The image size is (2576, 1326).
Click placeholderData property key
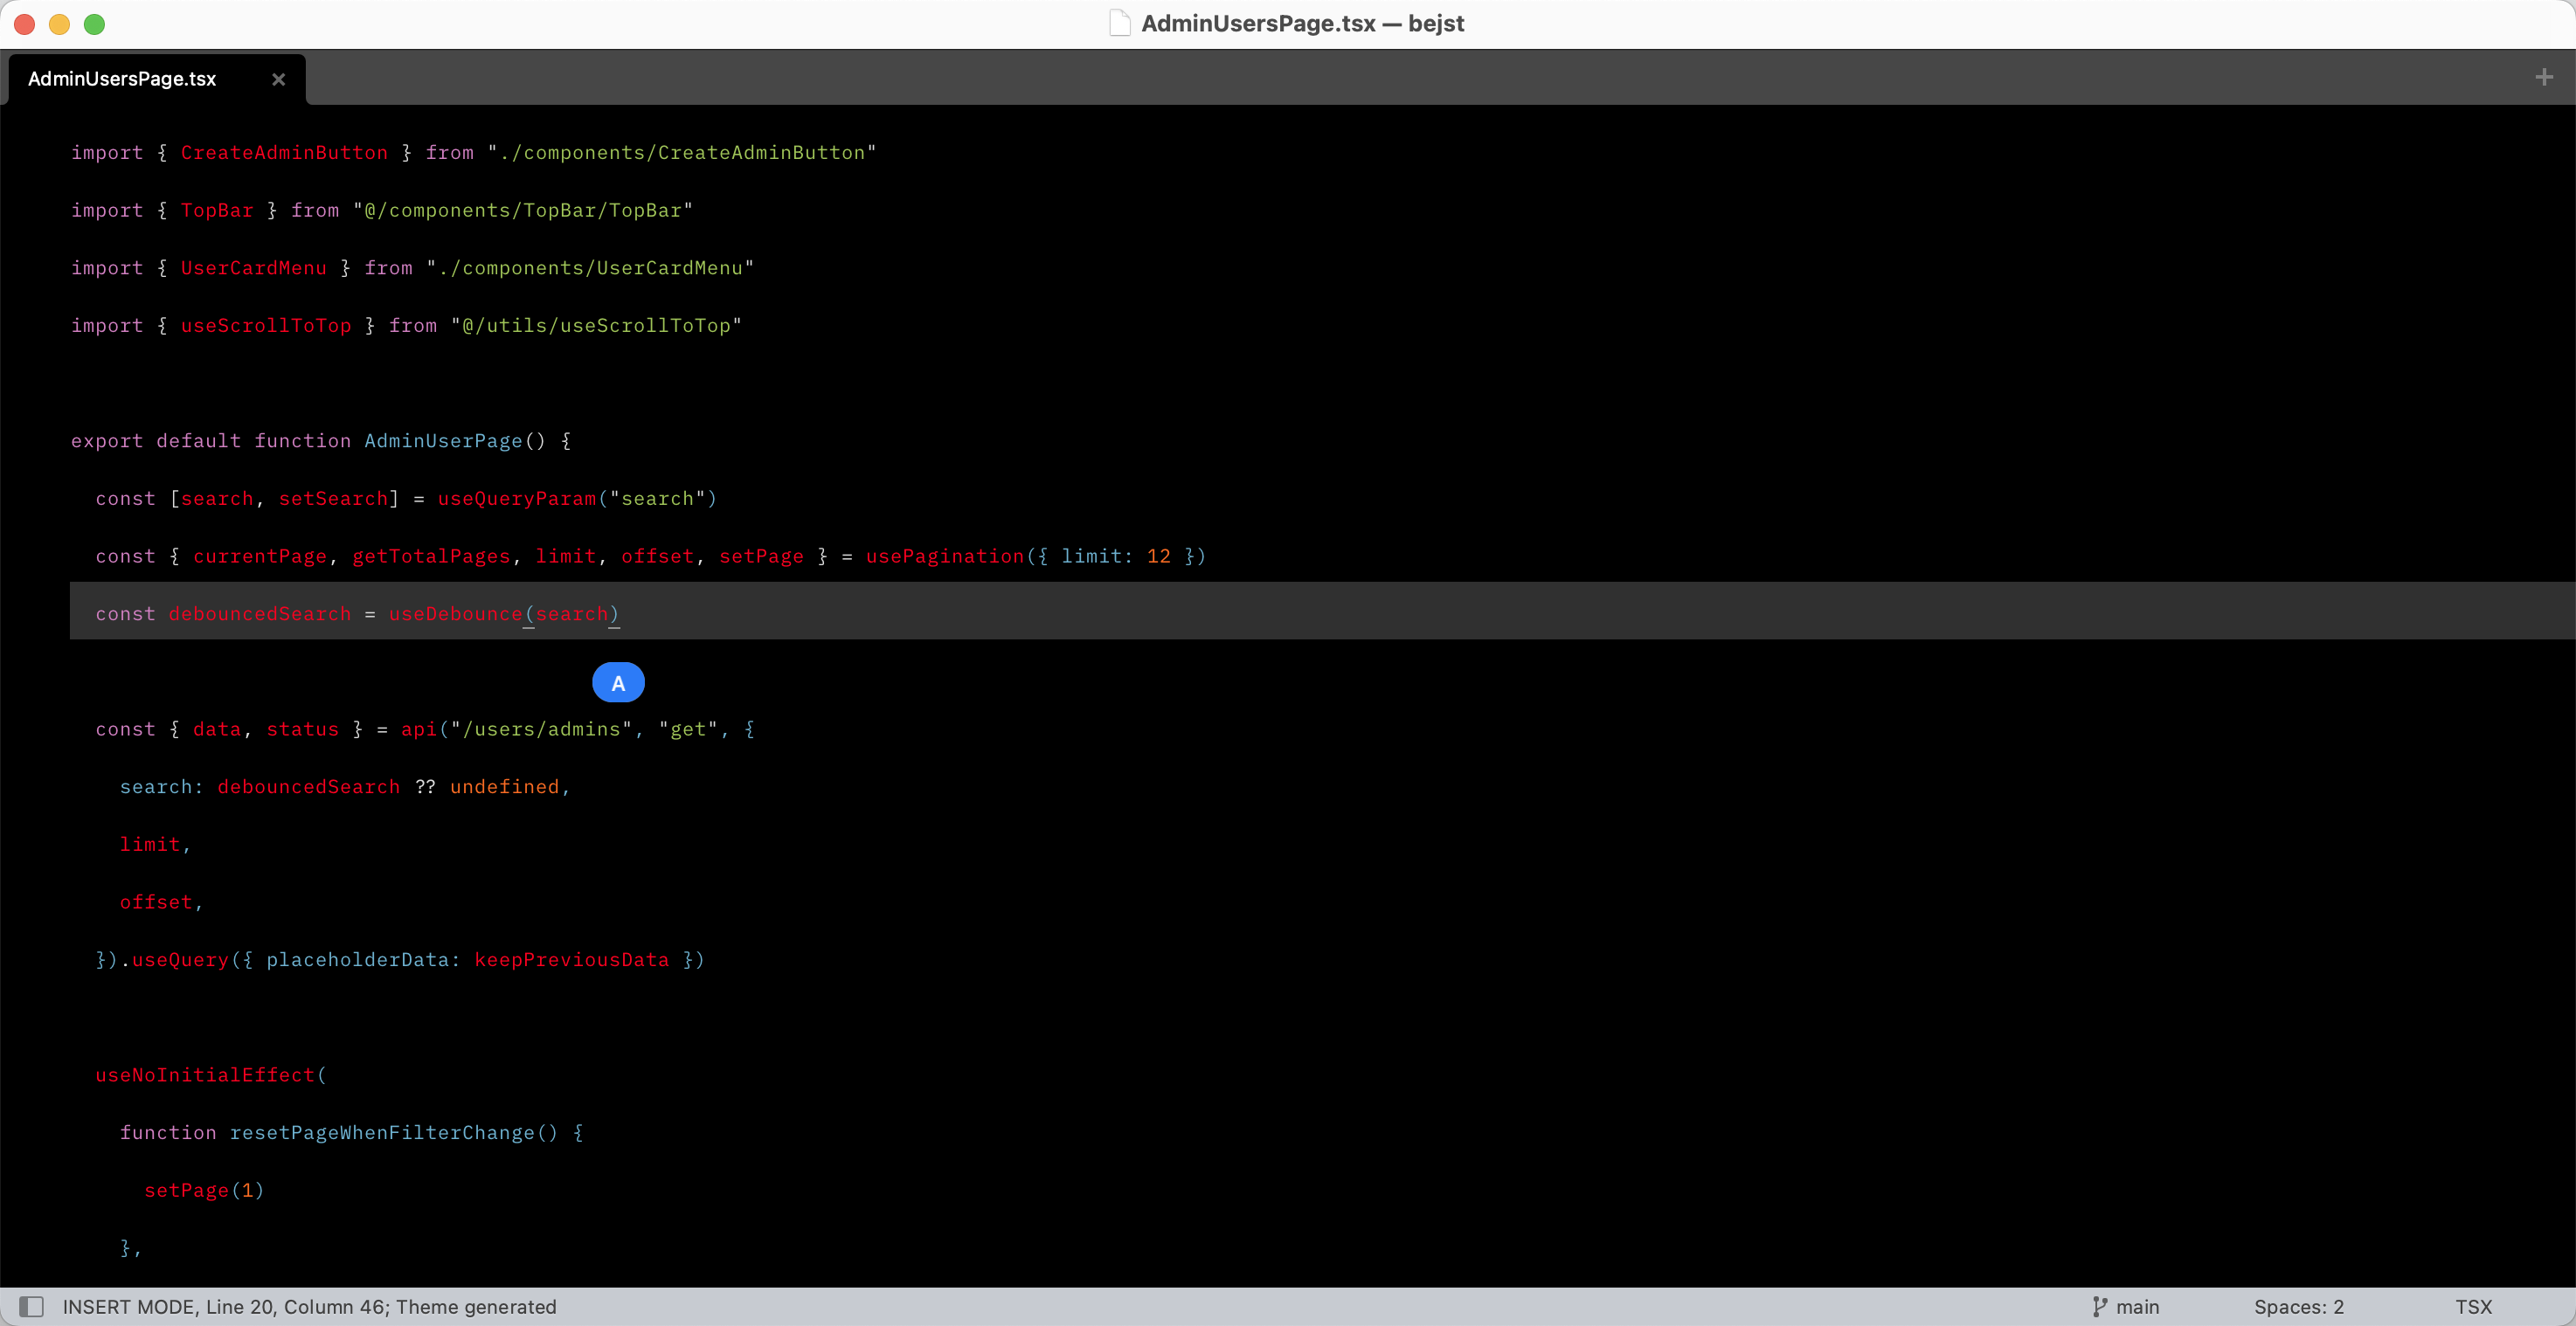tap(357, 960)
